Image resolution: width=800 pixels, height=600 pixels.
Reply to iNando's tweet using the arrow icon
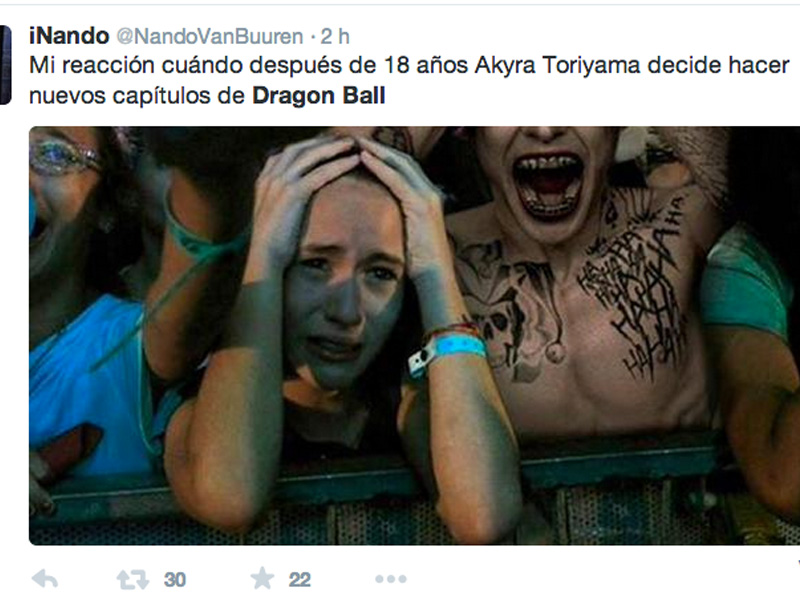[x=45, y=579]
